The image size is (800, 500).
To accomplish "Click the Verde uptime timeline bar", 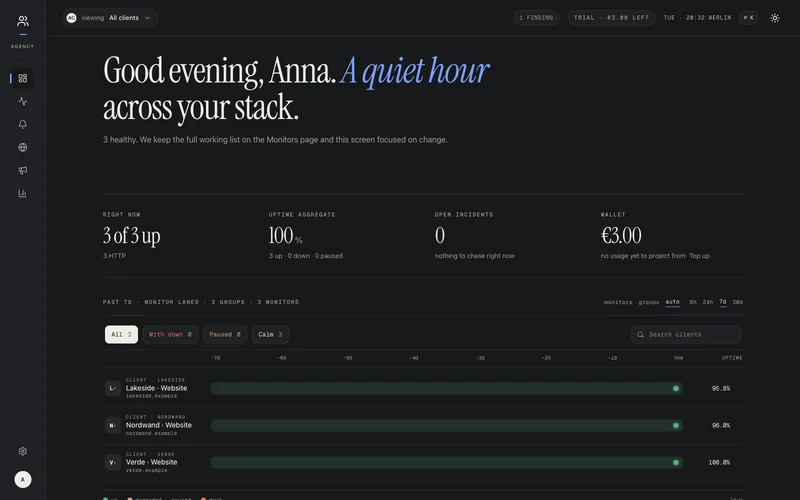I will [x=446, y=462].
